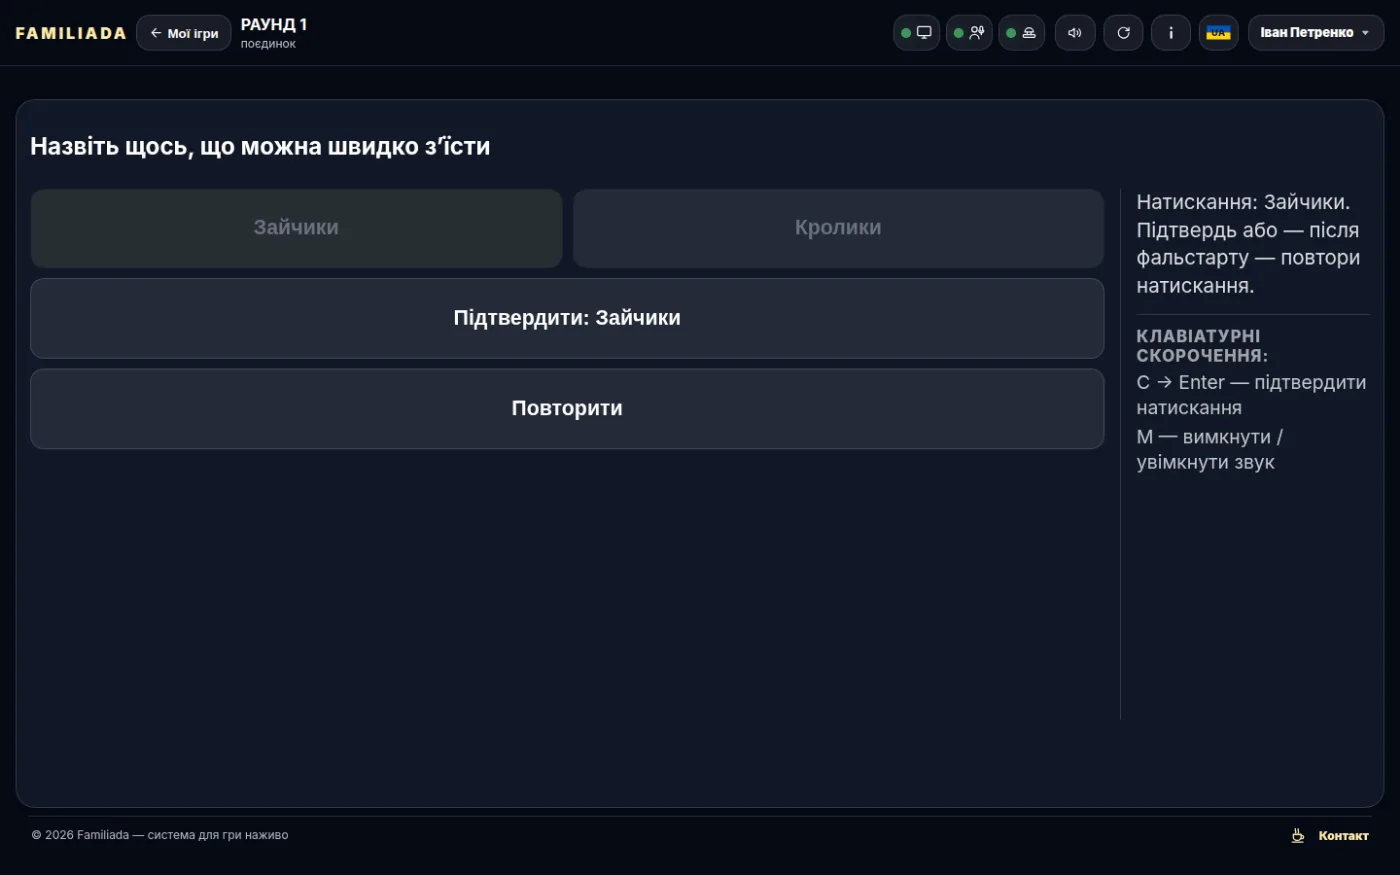Open the display screen status button

(916, 33)
